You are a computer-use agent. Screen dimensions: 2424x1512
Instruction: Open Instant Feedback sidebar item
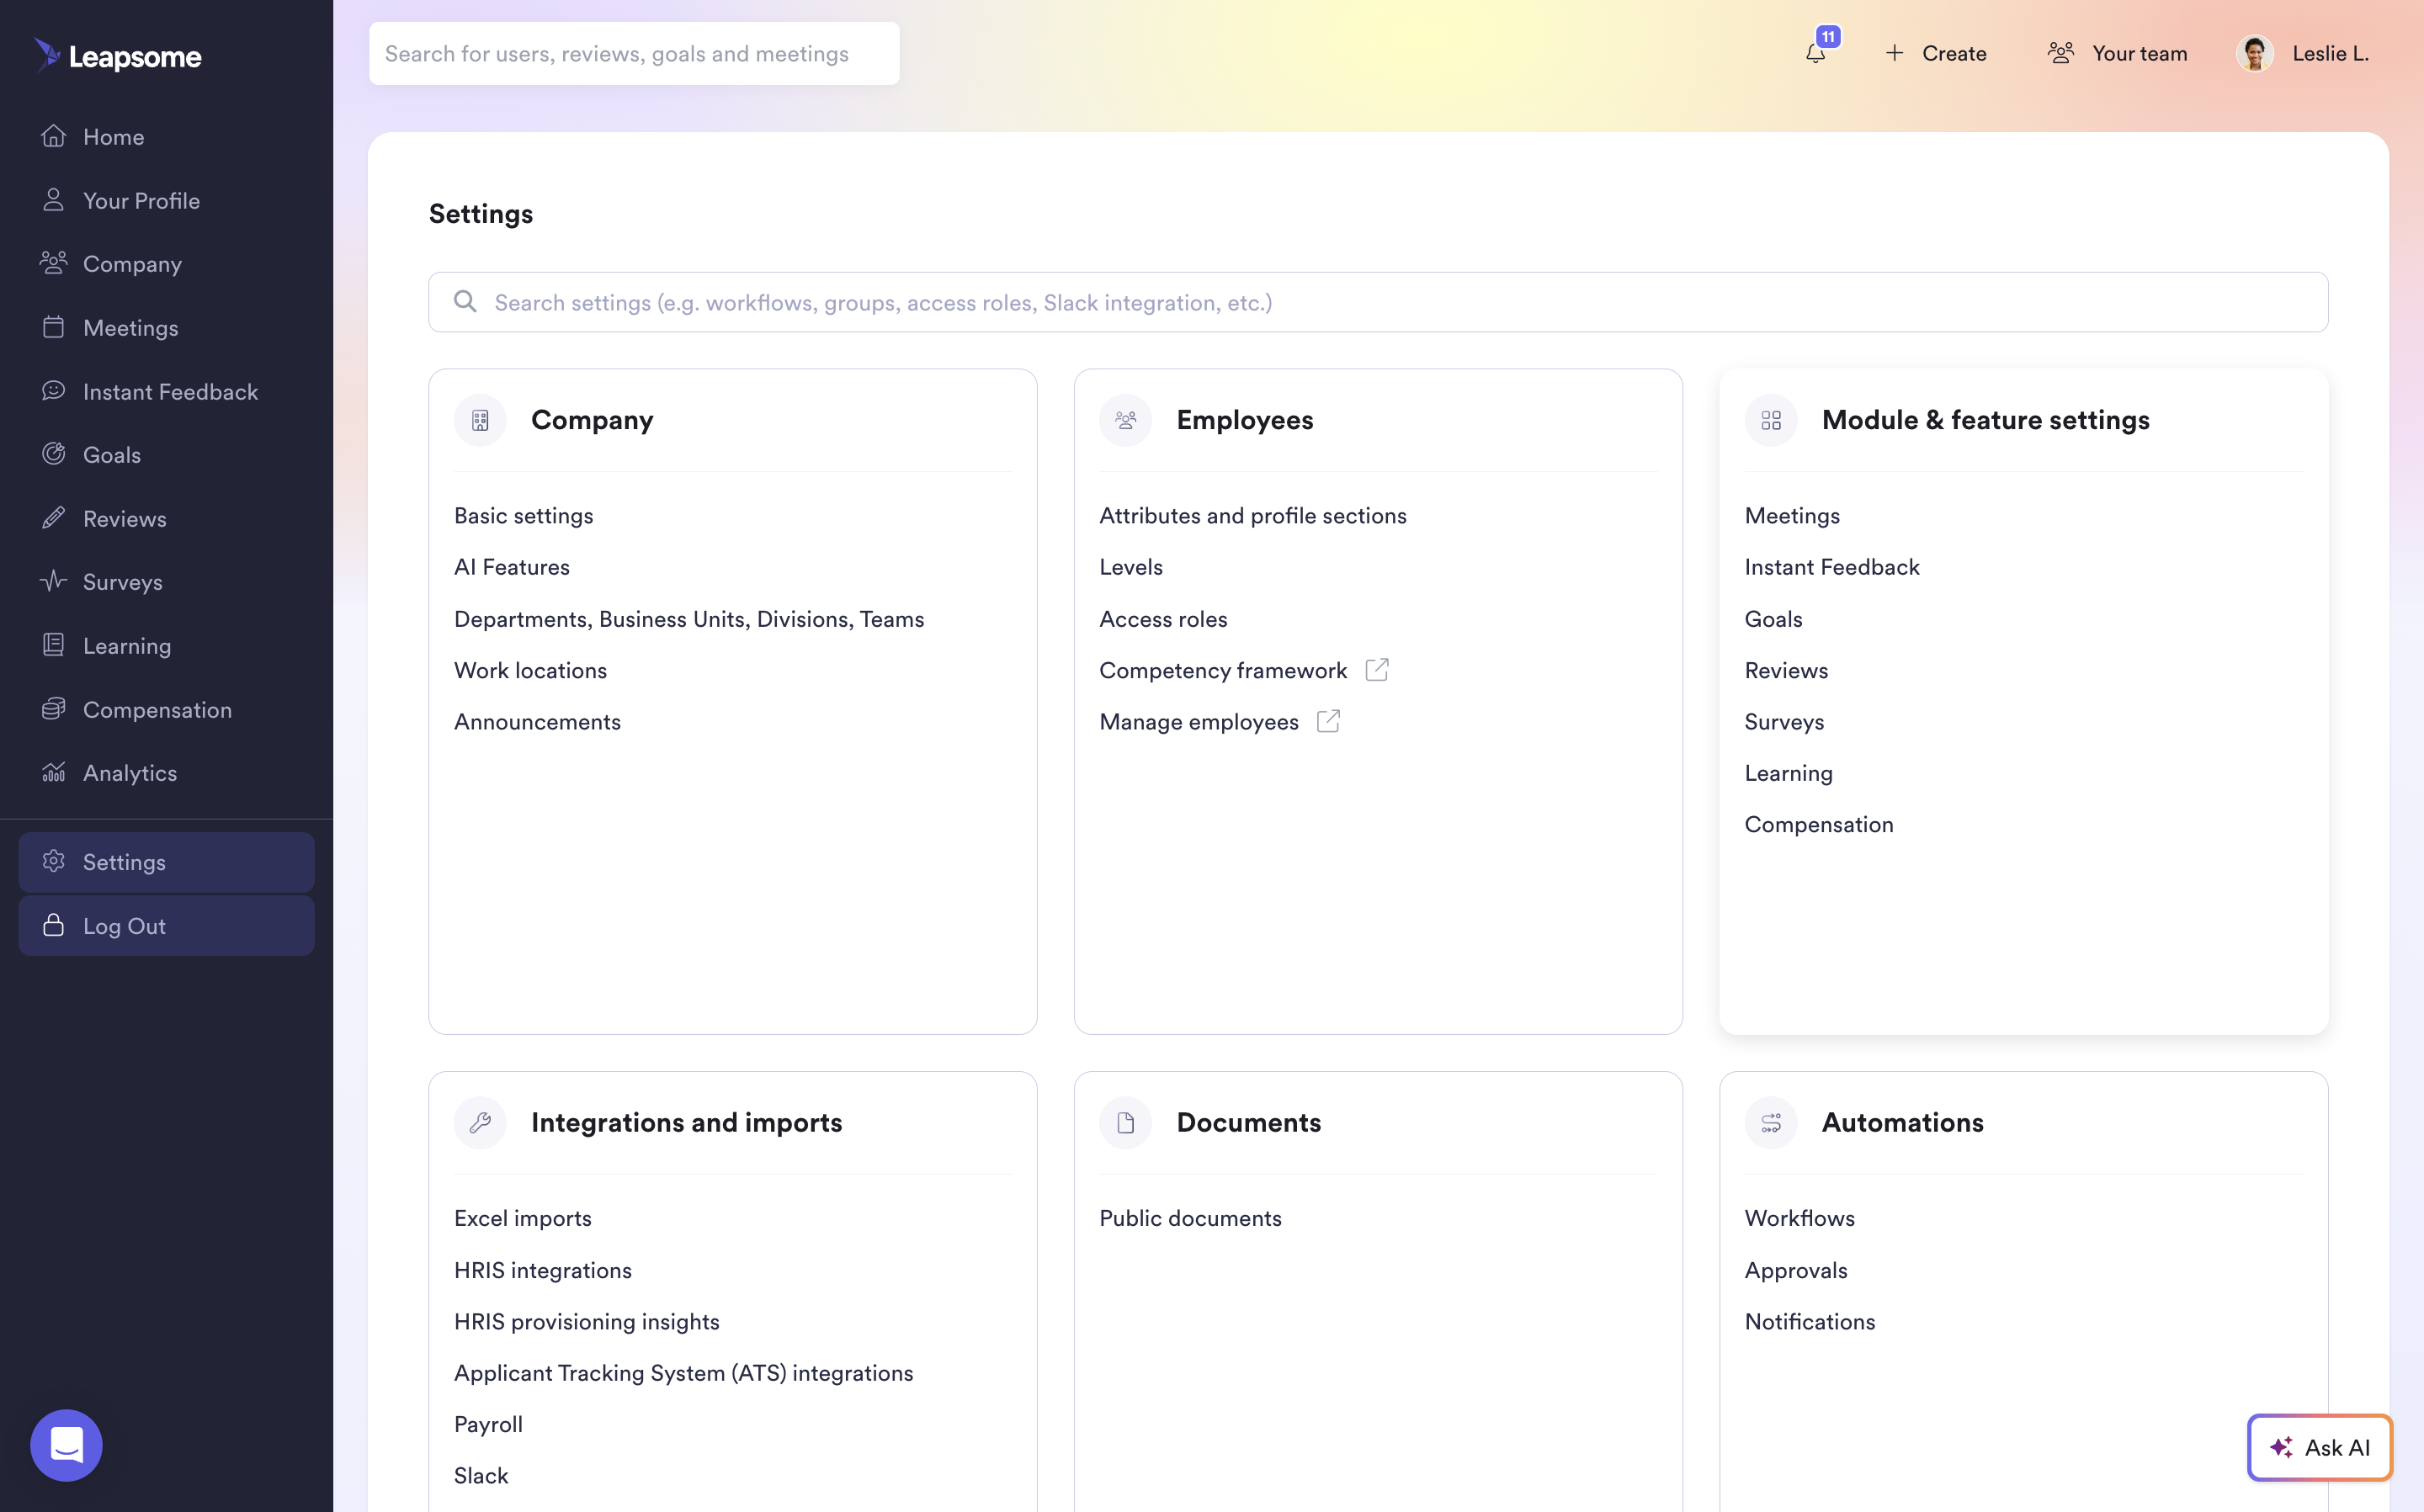(166, 391)
